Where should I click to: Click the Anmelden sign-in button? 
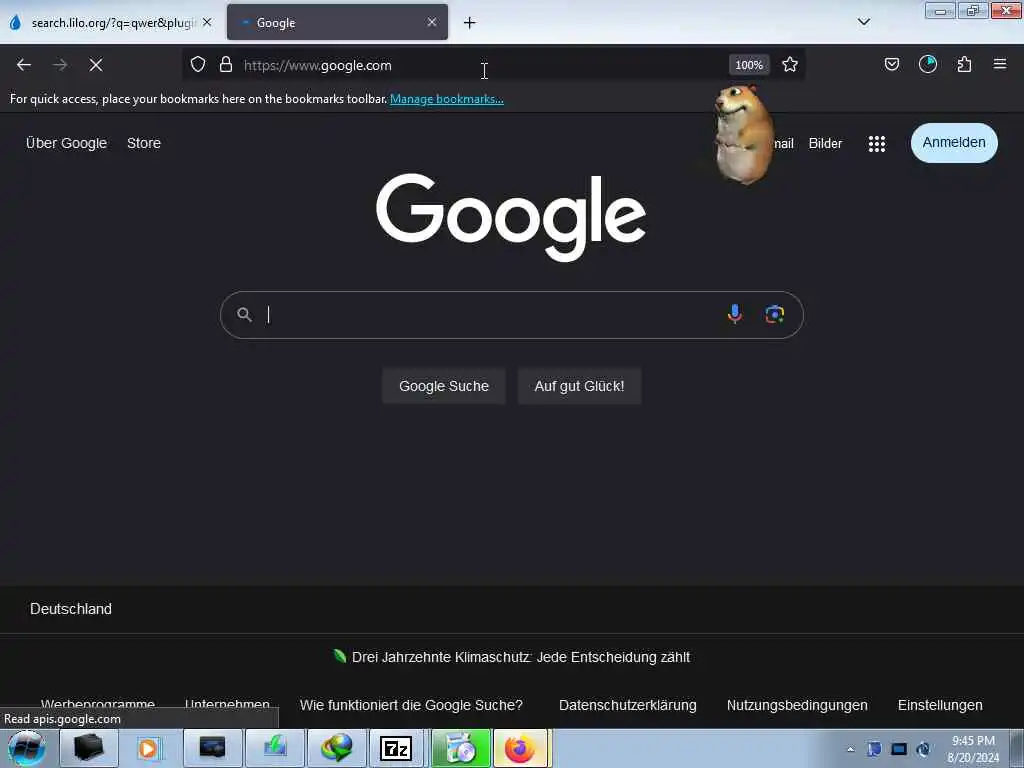[x=954, y=142]
